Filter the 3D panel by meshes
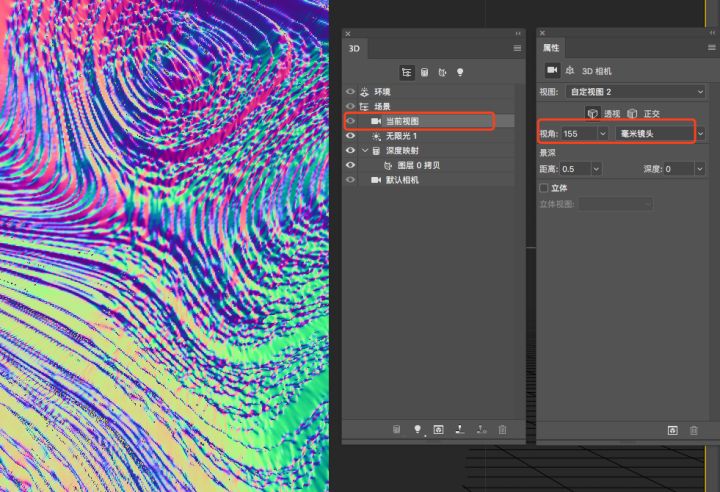Screen dimensions: 720x492 (x=425, y=73)
